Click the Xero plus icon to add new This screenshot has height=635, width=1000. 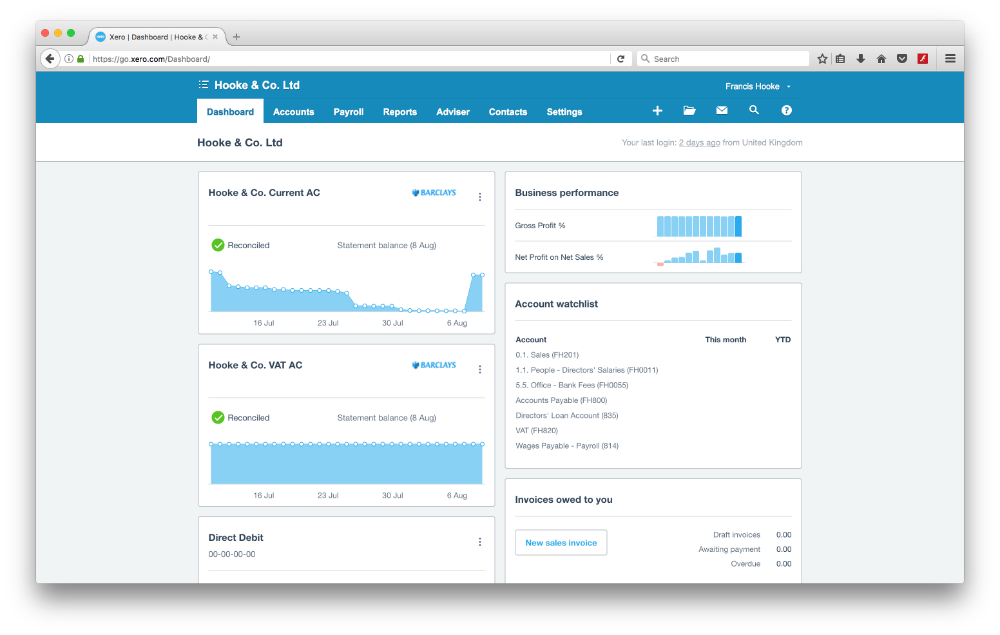(658, 110)
